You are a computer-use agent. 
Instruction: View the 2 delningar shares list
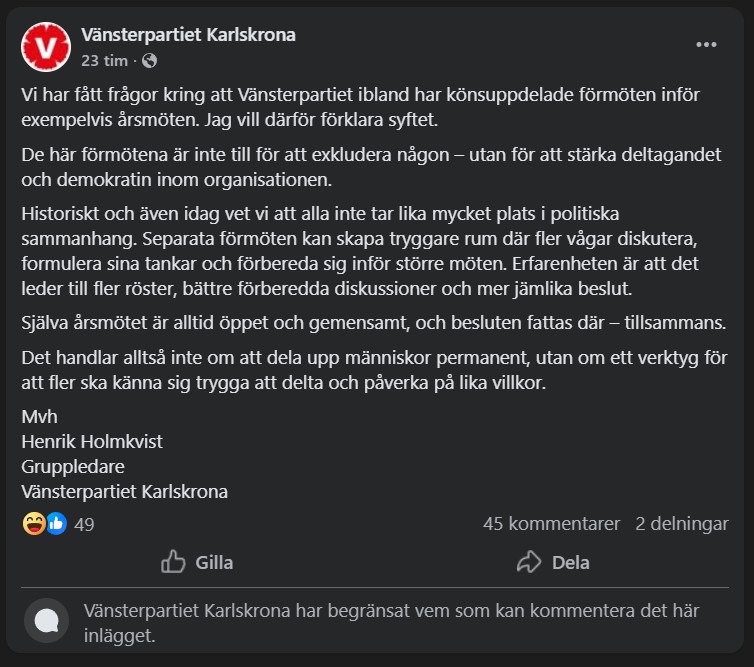[x=681, y=524]
